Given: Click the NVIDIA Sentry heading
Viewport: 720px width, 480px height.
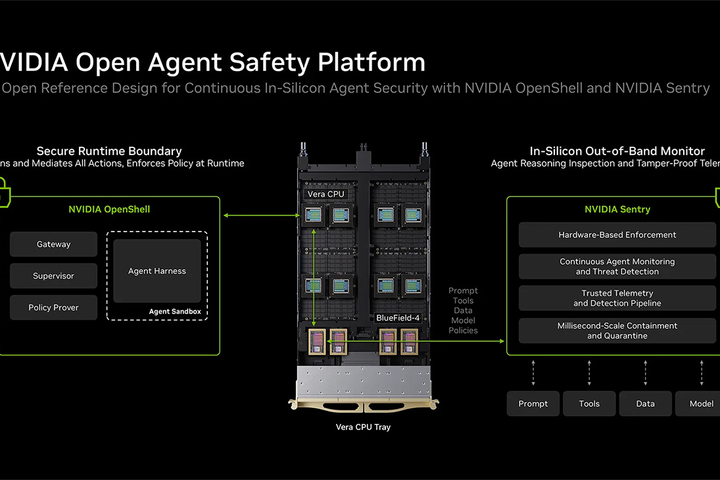Looking at the screenshot, I should point(617,209).
